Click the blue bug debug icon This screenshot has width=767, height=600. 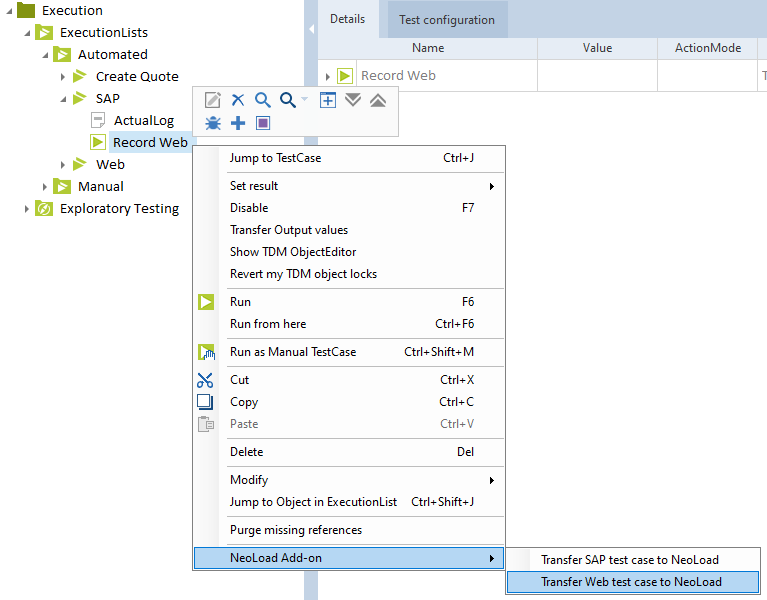(x=213, y=123)
